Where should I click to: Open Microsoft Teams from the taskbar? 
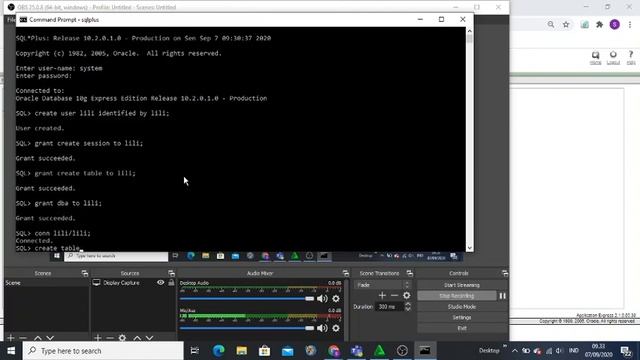click(x=357, y=351)
